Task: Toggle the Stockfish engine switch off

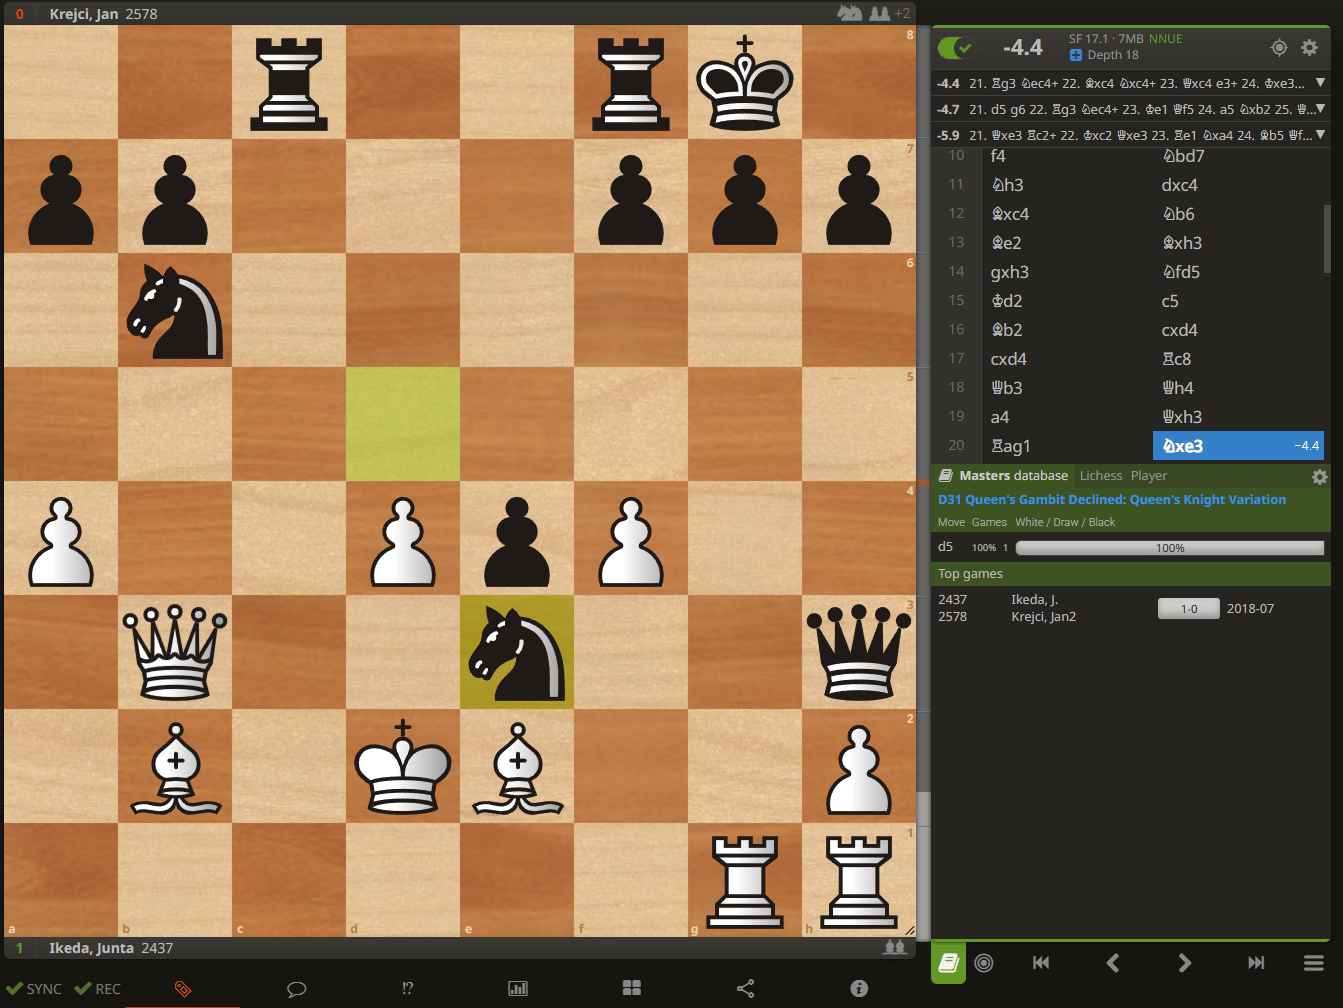Action: click(955, 47)
